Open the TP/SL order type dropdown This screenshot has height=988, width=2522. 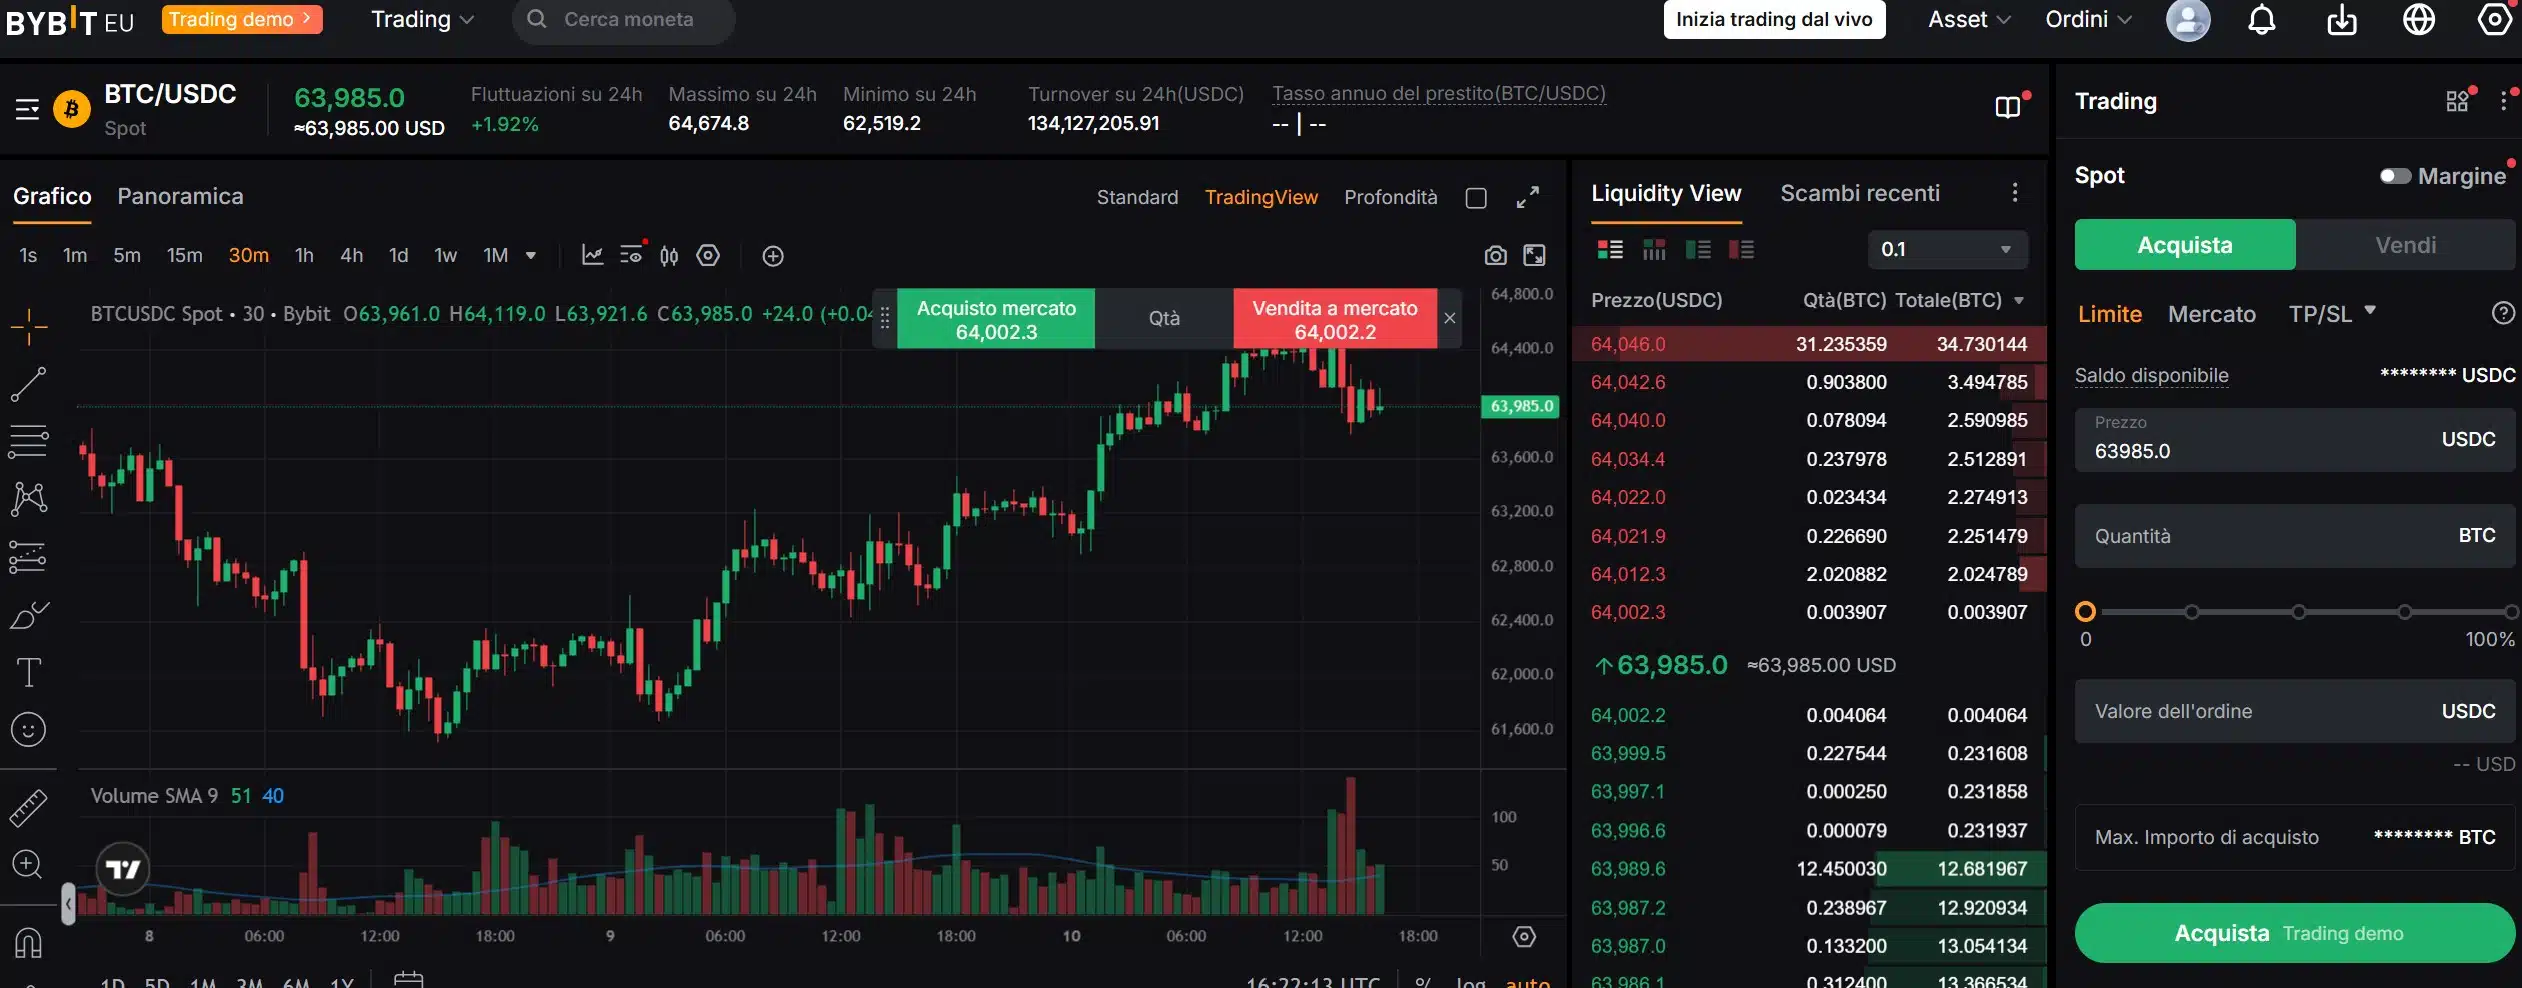(2332, 314)
